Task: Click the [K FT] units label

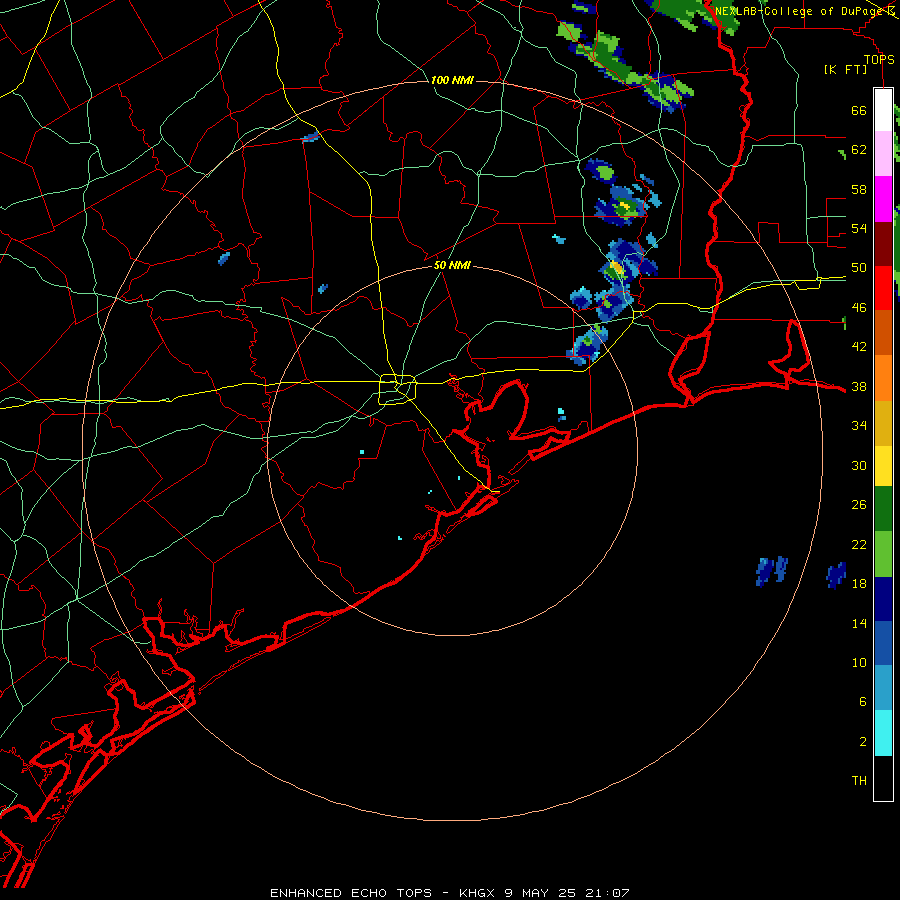Action: [845, 69]
